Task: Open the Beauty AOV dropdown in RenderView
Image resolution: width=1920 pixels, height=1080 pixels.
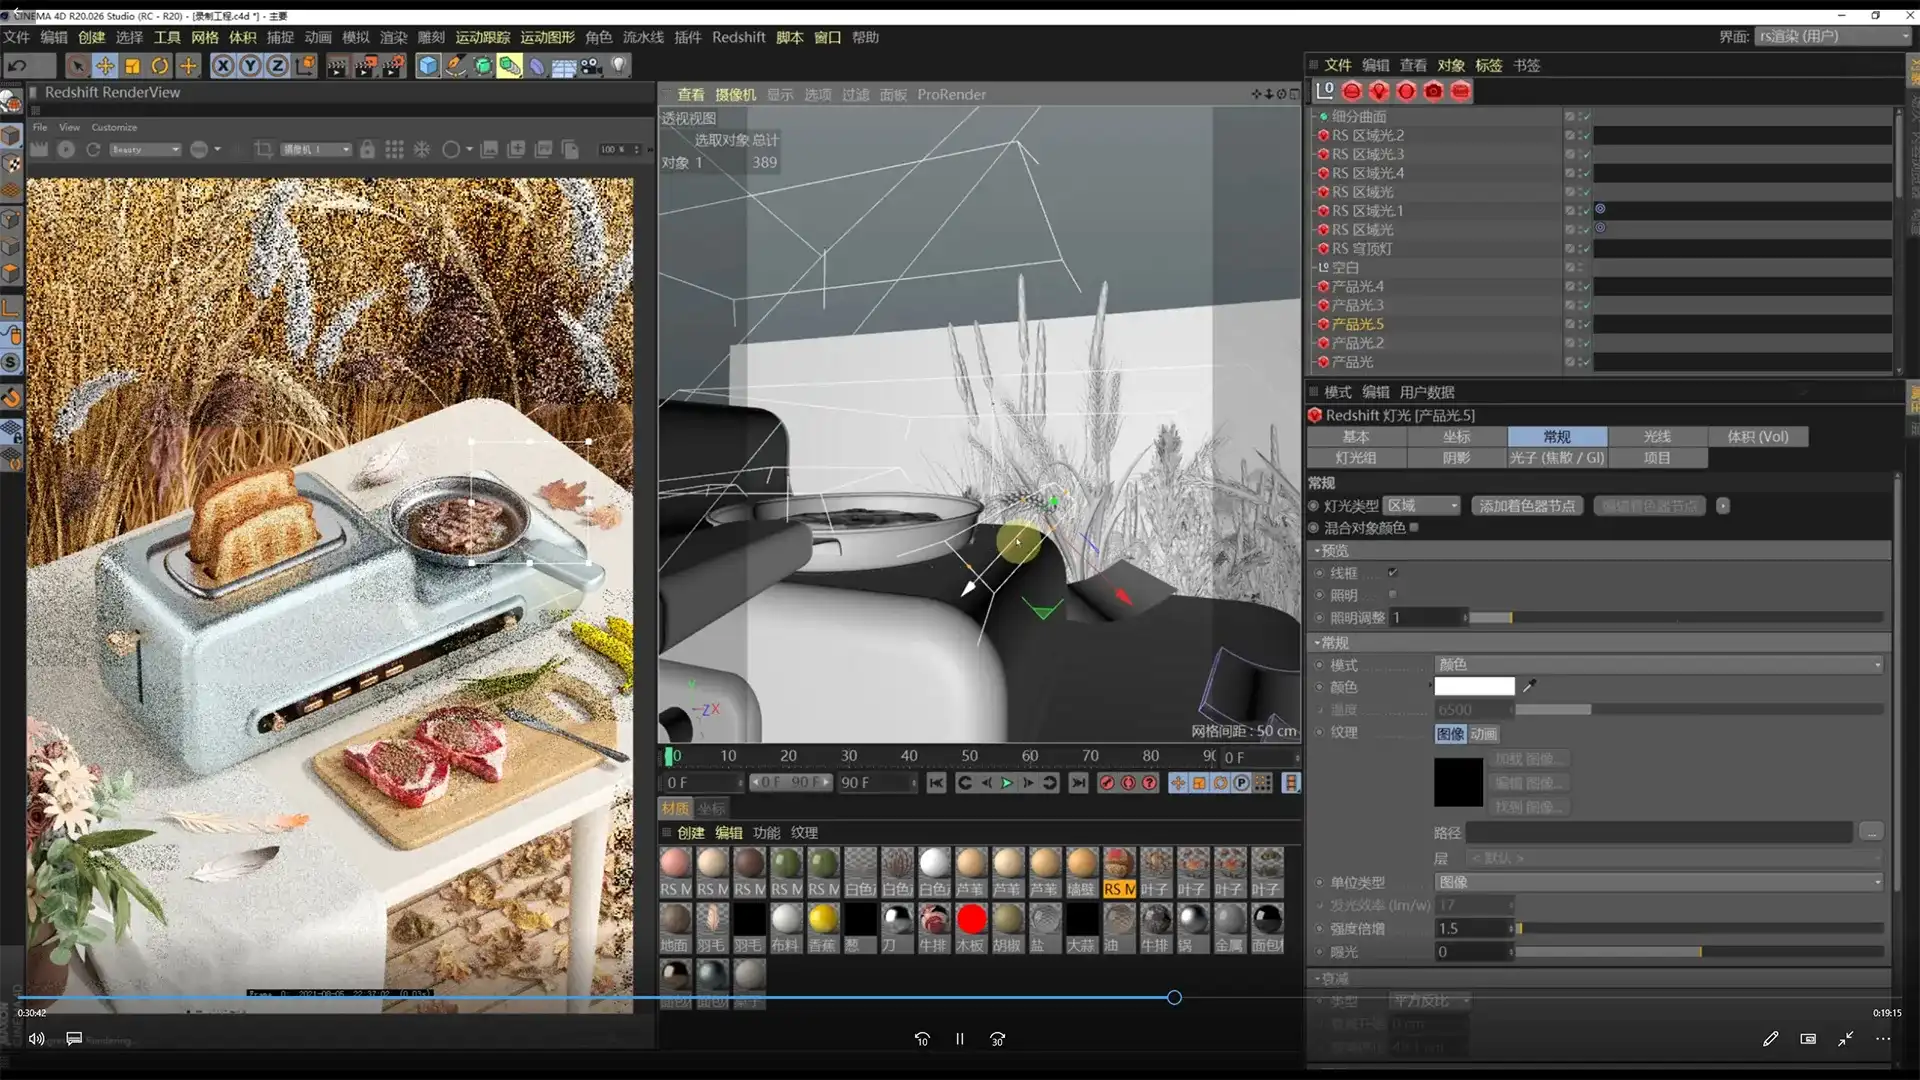Action: 145,149
